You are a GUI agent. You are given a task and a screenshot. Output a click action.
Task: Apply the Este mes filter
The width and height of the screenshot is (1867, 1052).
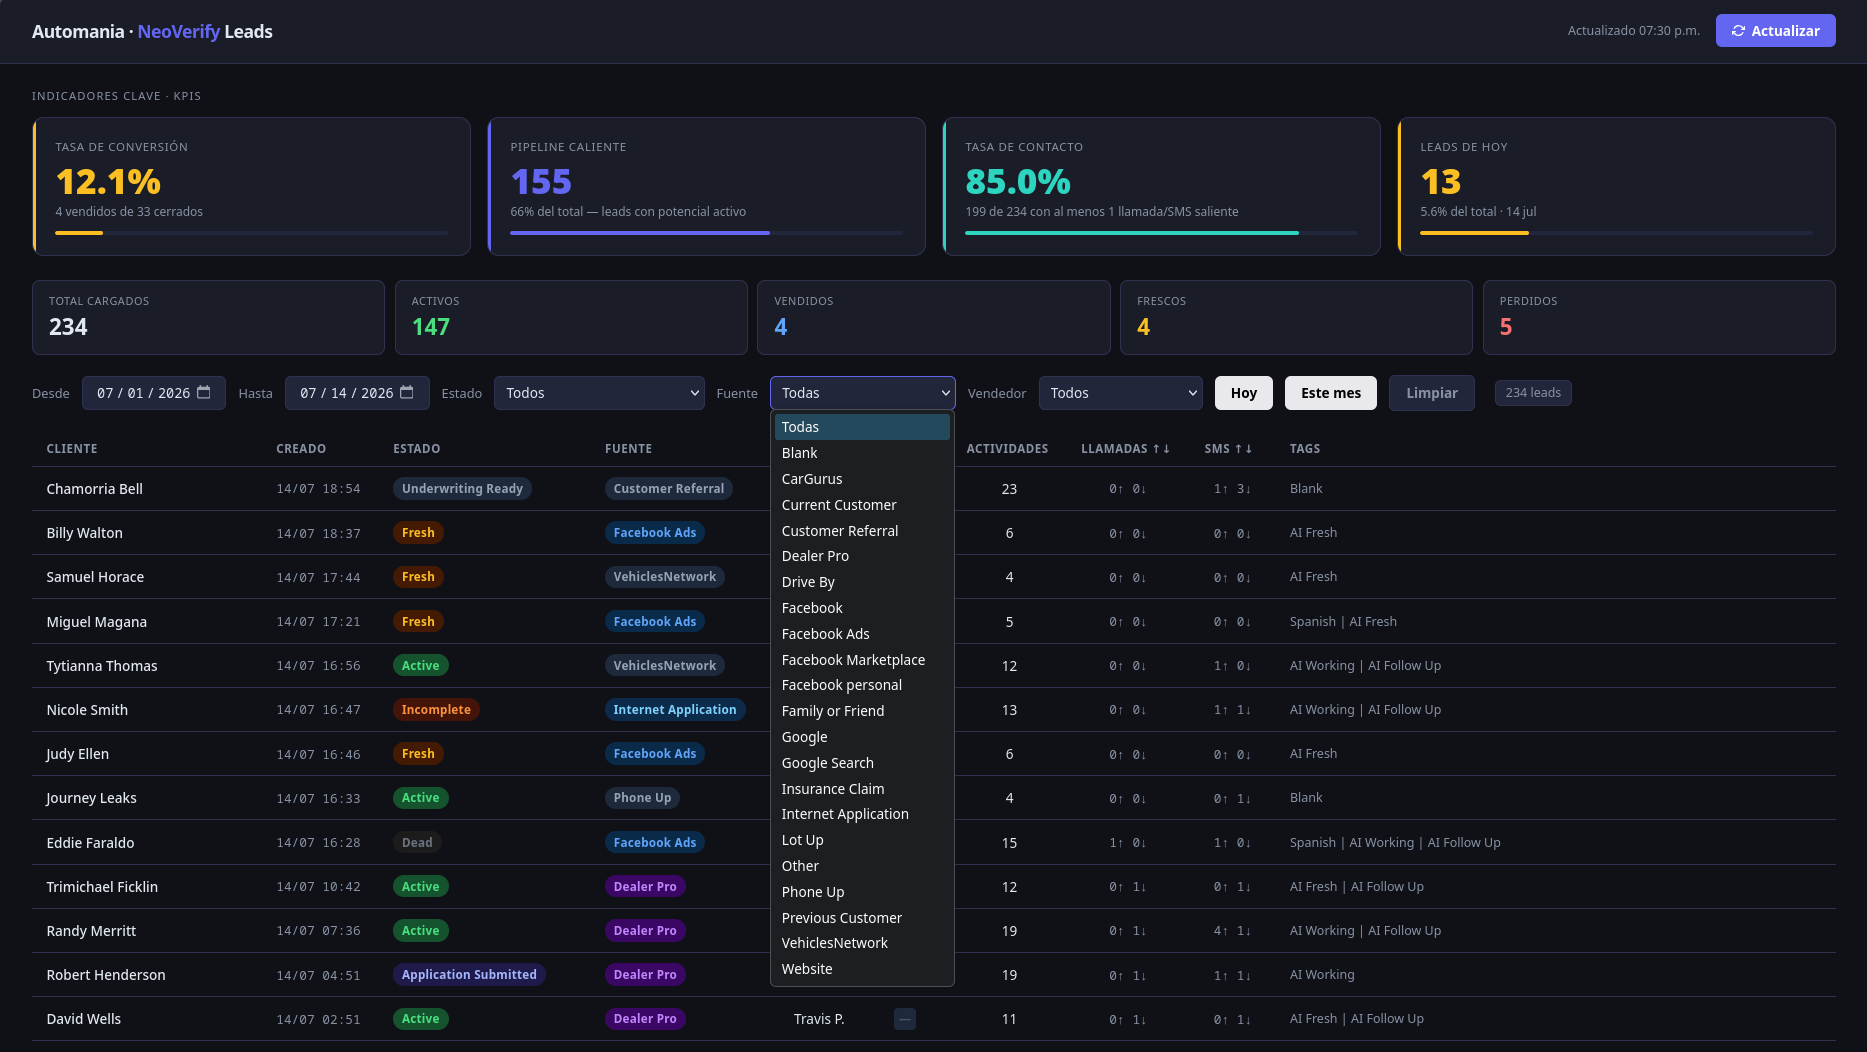click(1331, 393)
